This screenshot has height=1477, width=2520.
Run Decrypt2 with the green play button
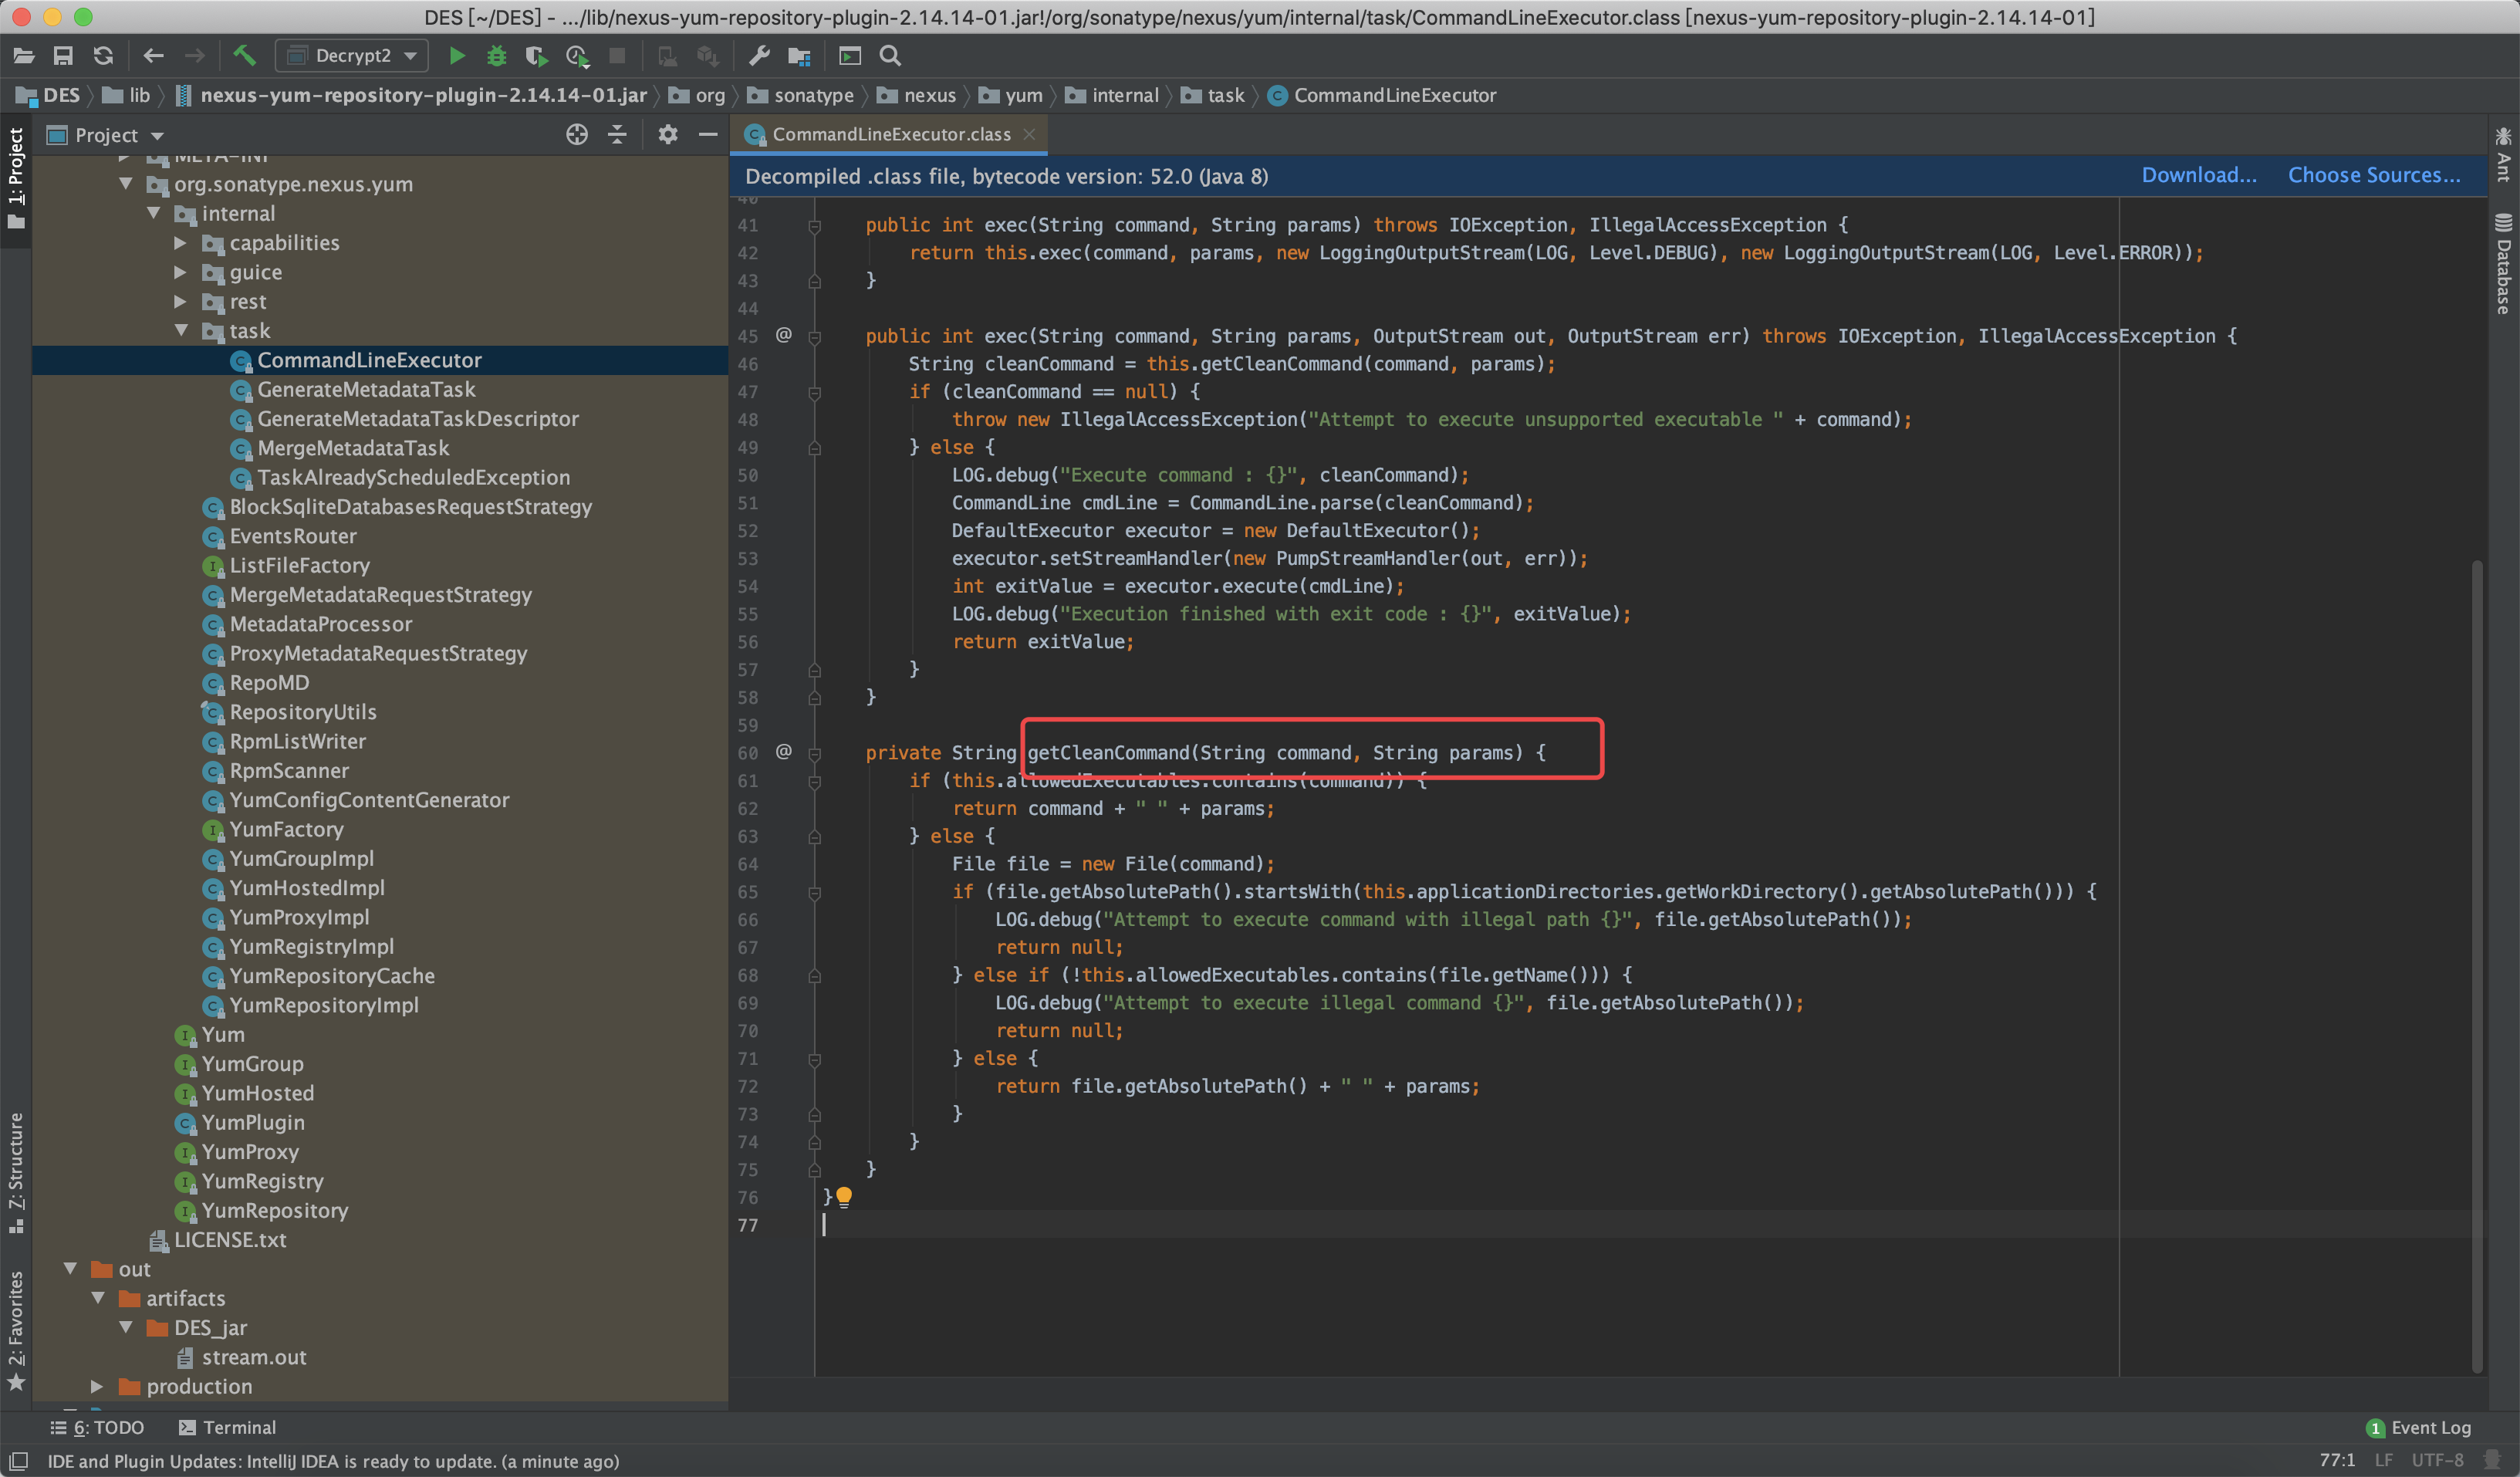[457, 56]
